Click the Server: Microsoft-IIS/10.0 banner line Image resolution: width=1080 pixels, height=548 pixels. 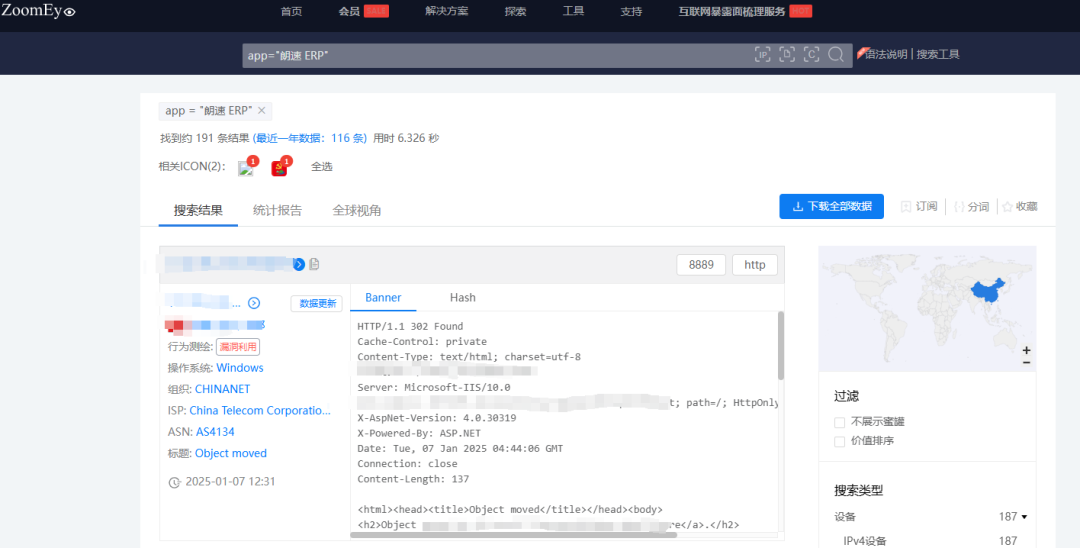(434, 388)
